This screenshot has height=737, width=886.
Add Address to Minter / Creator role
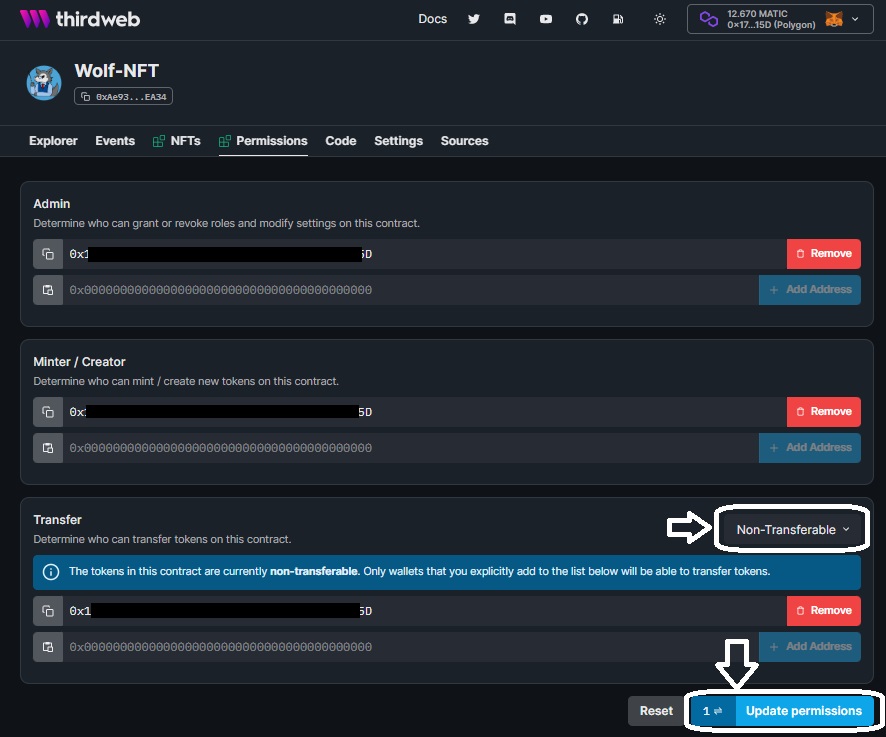(810, 448)
